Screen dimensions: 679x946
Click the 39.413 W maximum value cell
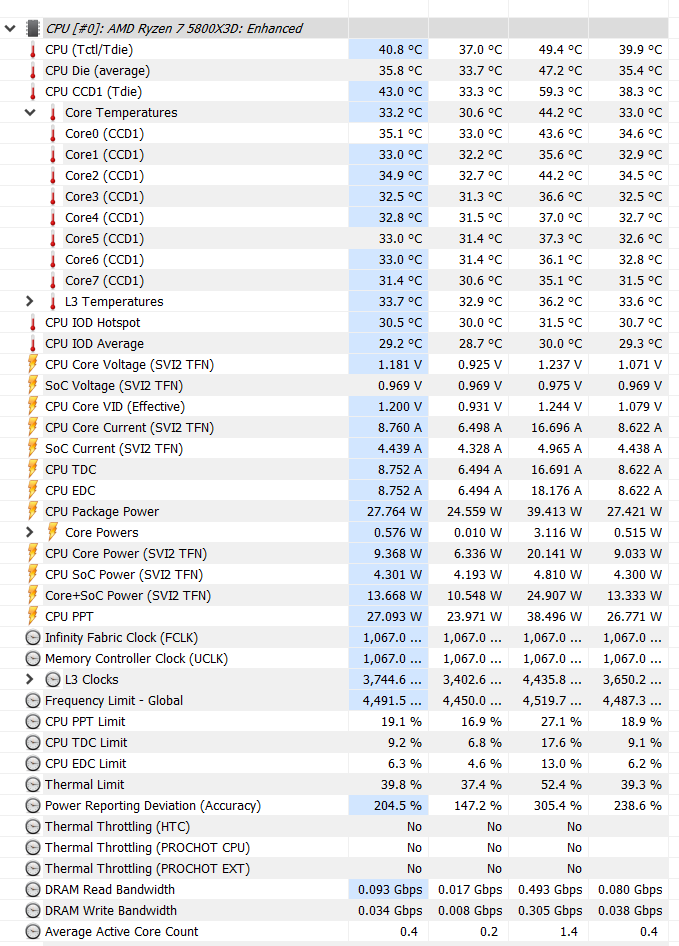(x=549, y=512)
